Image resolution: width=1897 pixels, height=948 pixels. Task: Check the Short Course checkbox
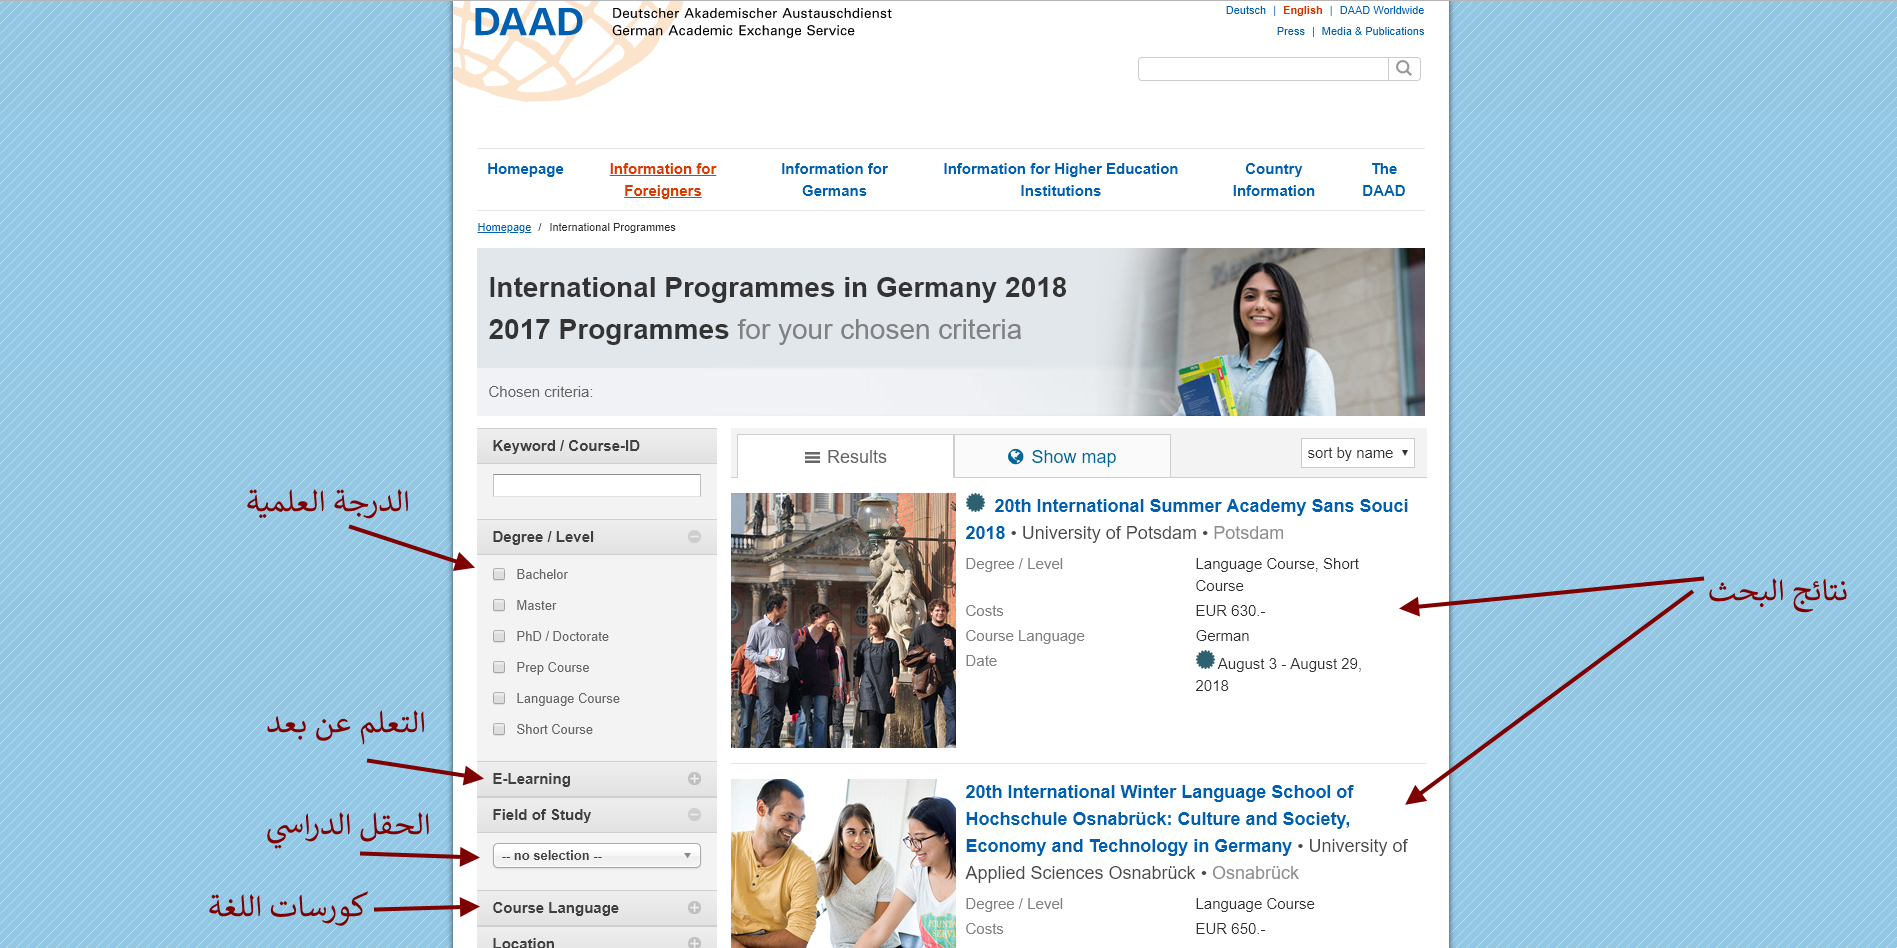tap(499, 729)
